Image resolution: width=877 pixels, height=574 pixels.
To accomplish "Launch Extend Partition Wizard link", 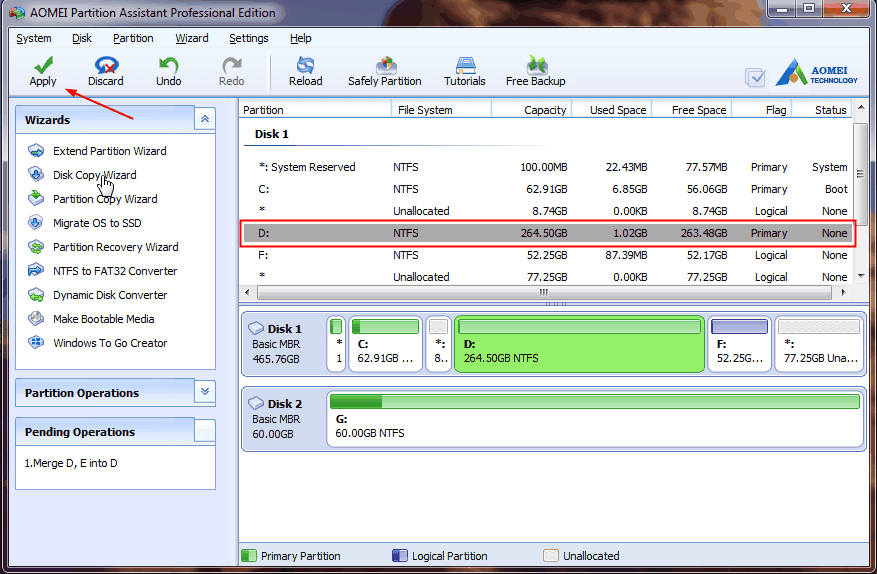I will click(x=110, y=151).
